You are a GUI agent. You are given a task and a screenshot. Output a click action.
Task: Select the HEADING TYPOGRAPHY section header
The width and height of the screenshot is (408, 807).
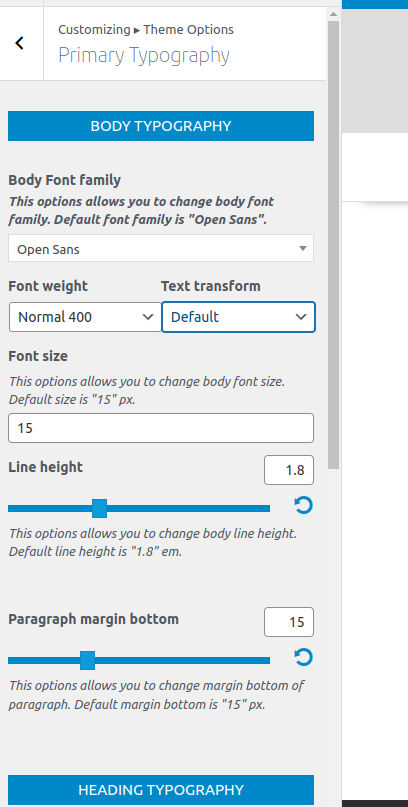pyautogui.click(x=161, y=790)
